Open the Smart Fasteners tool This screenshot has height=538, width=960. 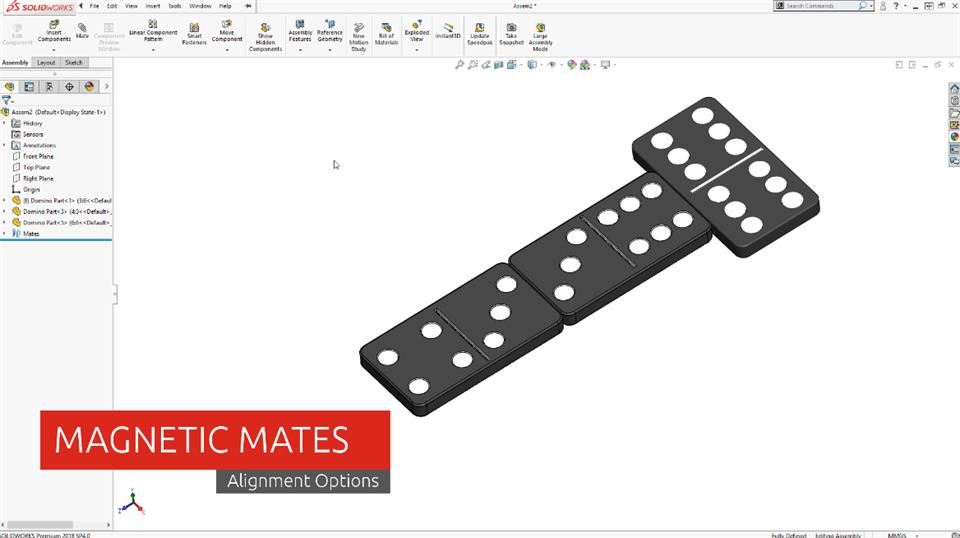pyautogui.click(x=194, y=34)
